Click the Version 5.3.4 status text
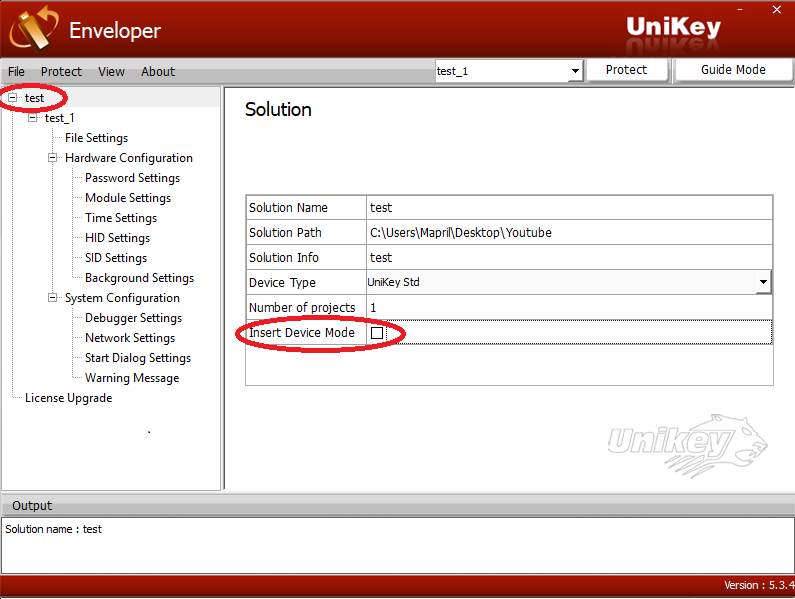The width and height of the screenshot is (795, 599). coord(759,585)
